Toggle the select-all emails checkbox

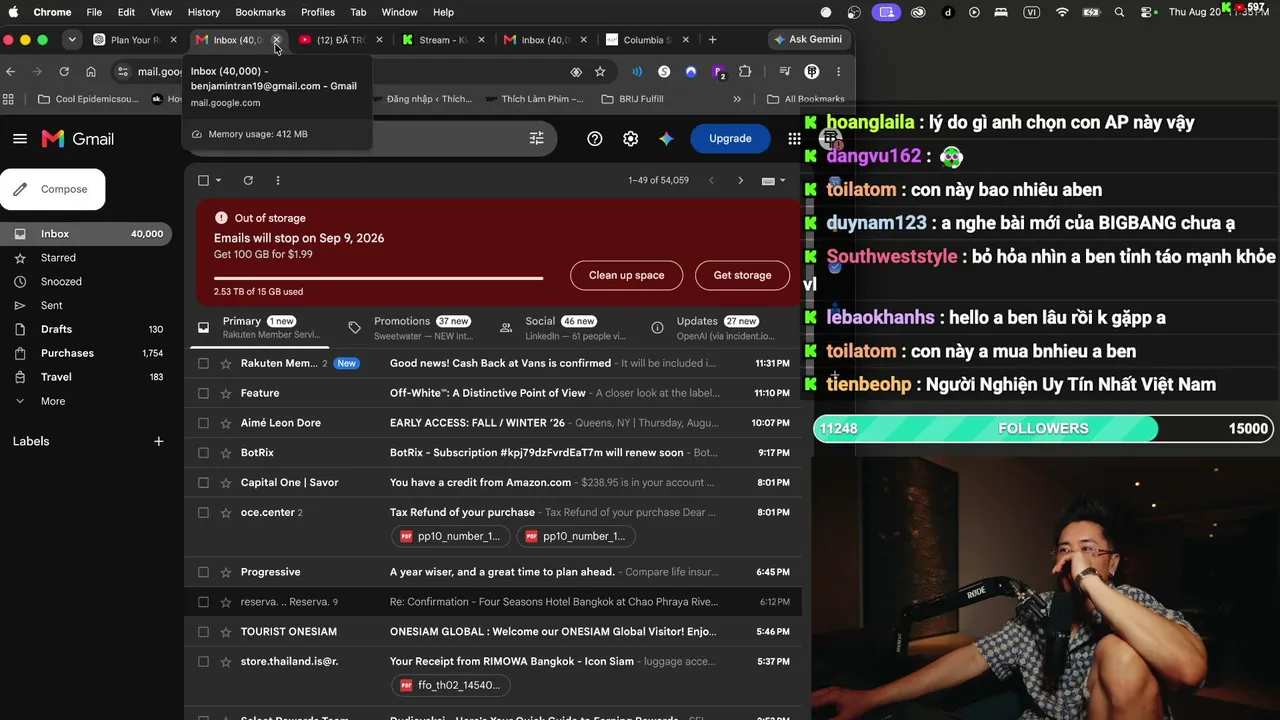click(203, 180)
